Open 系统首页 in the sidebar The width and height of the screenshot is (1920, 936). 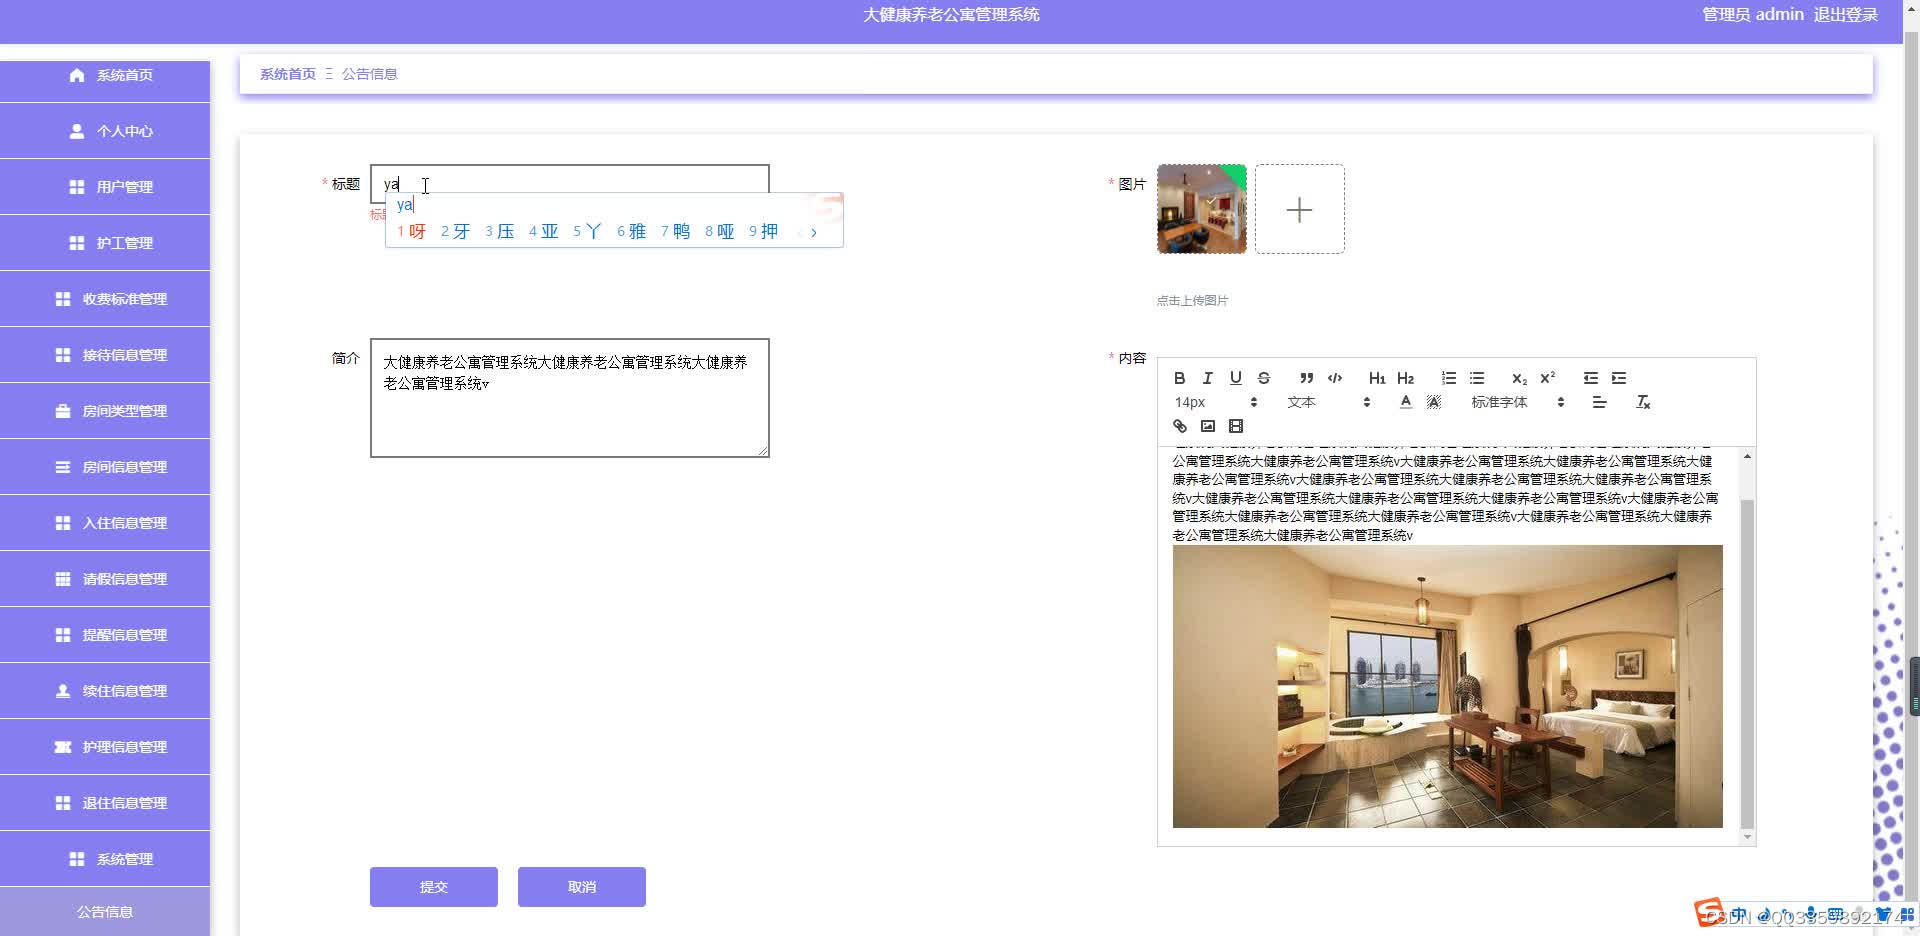coord(105,75)
